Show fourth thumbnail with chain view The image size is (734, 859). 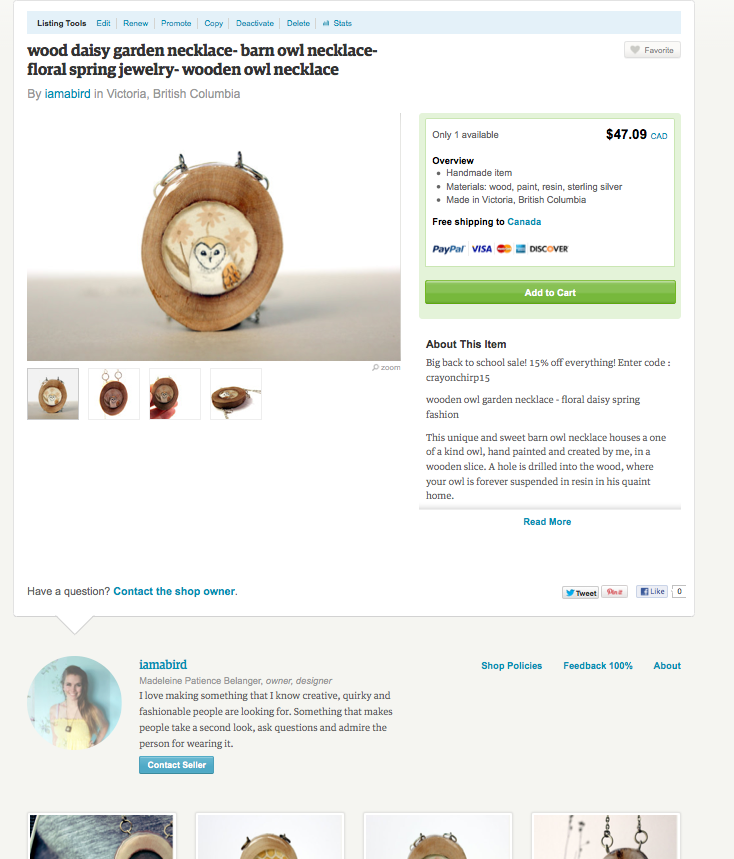236,394
